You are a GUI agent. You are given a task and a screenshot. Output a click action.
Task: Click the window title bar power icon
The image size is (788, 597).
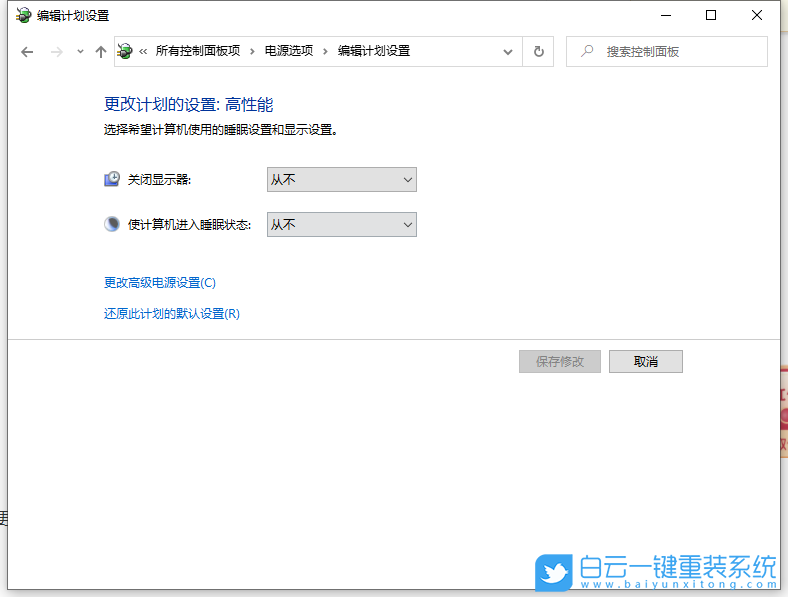23,16
